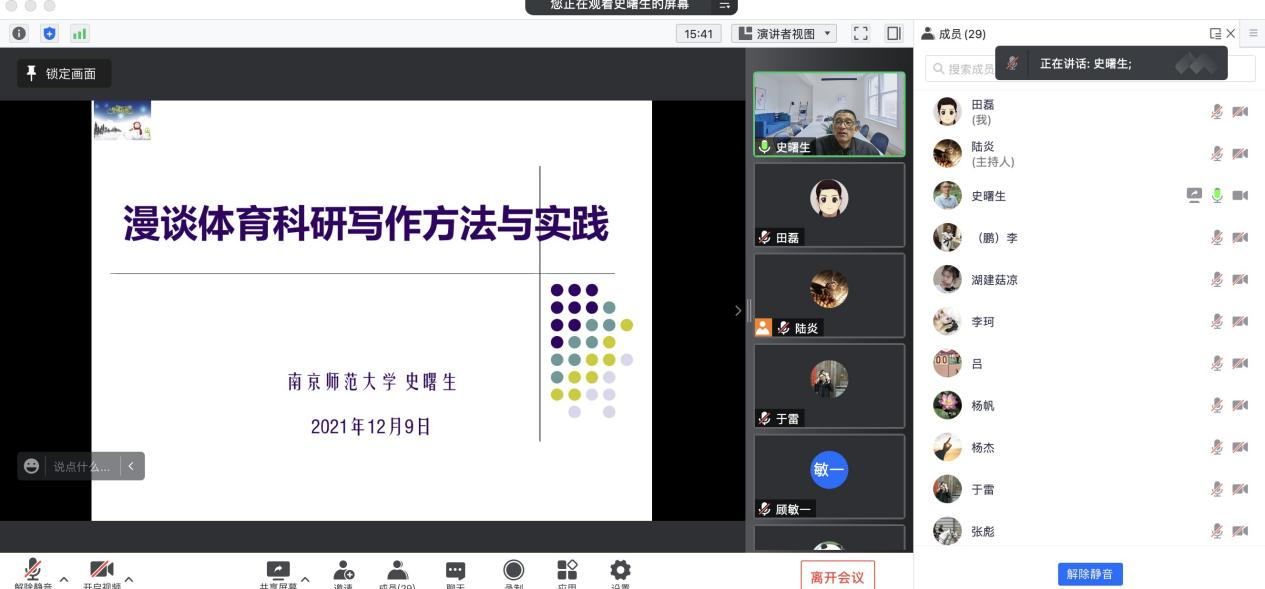
Task: Toggle the side panel layout button
Action: (894, 34)
